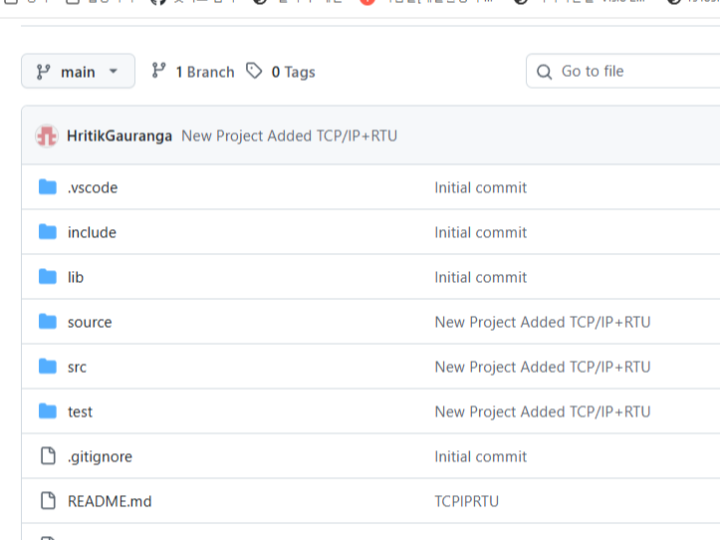Open the TCPIPRTU commit message
Viewport: 720px width, 540px height.
[466, 501]
